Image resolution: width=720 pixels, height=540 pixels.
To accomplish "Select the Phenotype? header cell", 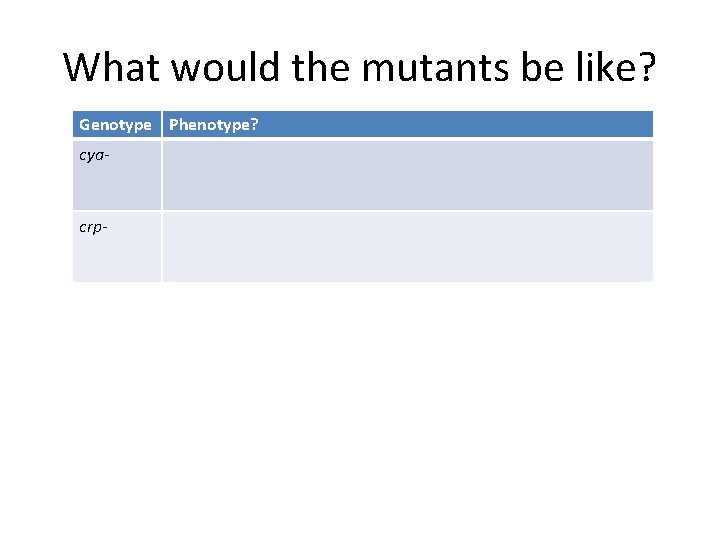I will pos(214,125).
